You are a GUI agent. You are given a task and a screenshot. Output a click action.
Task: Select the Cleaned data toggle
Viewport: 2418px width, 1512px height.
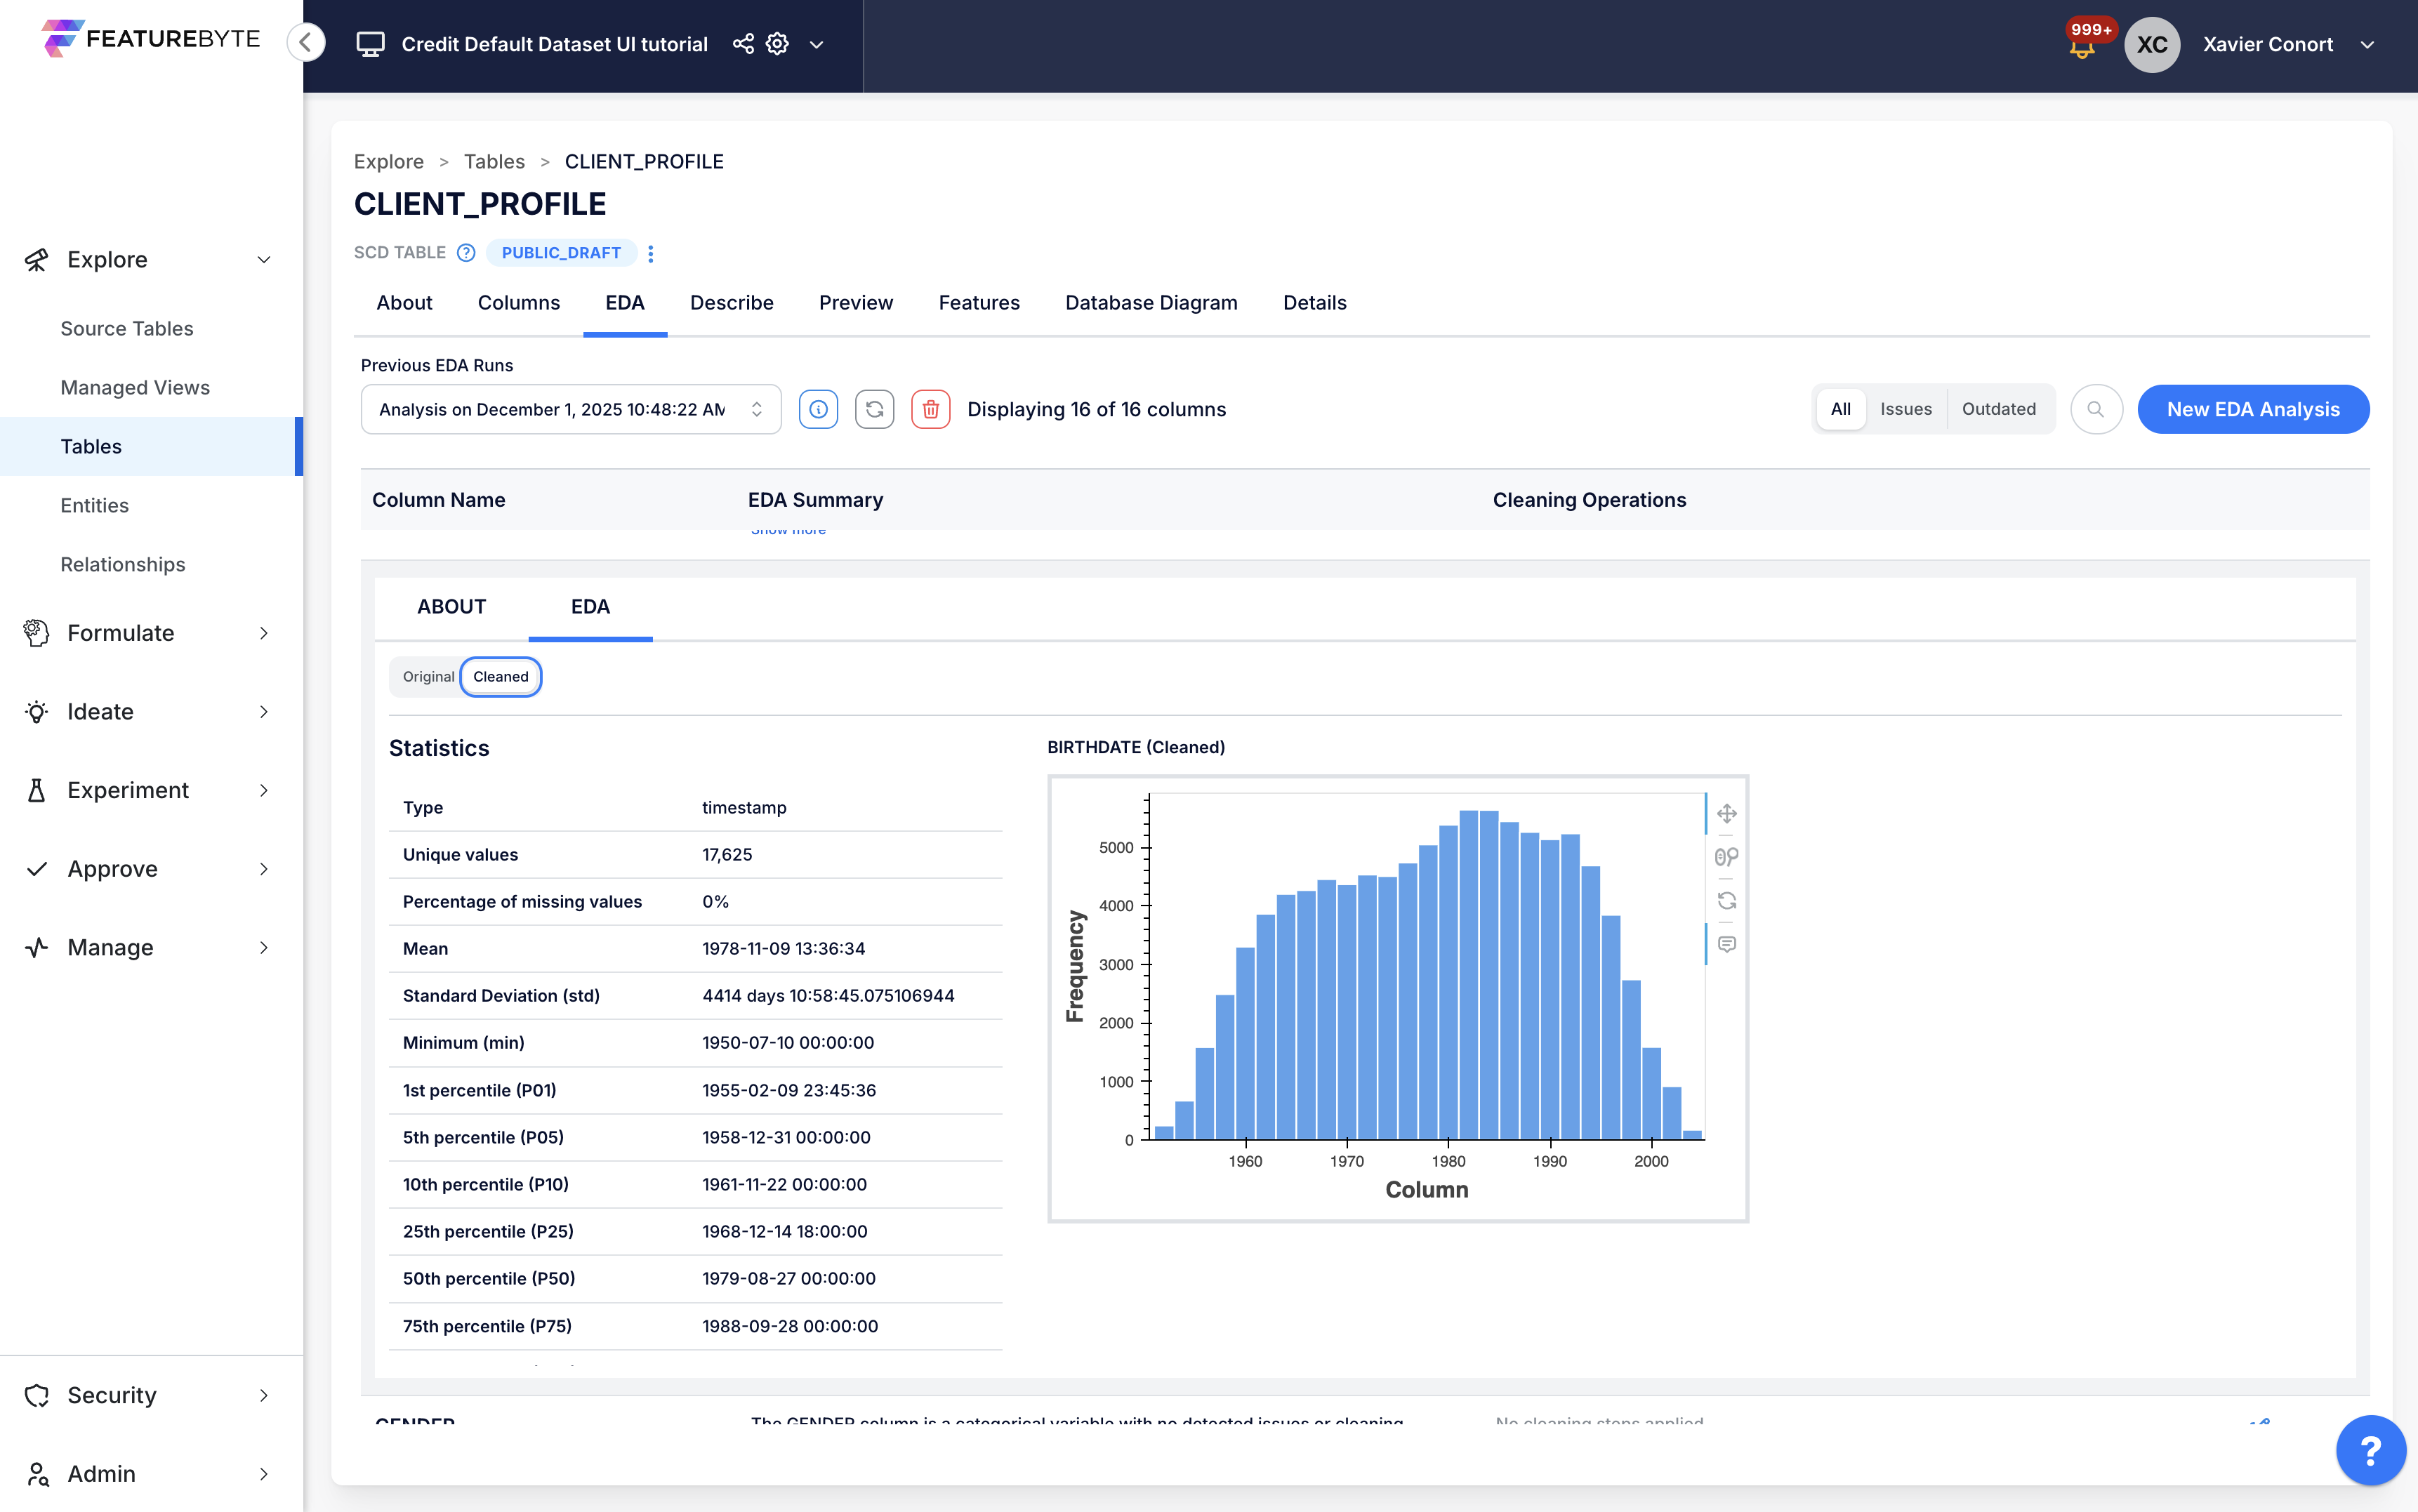(500, 677)
